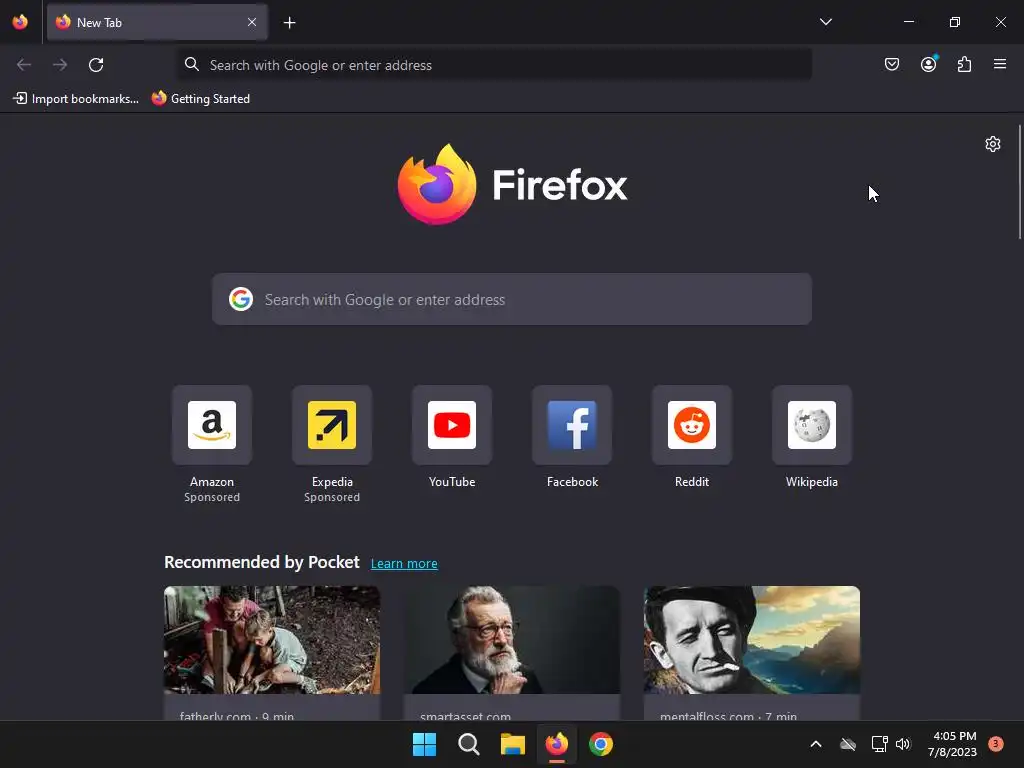Go forward with the forward arrow
Screen dimensions: 1024x768
point(60,65)
